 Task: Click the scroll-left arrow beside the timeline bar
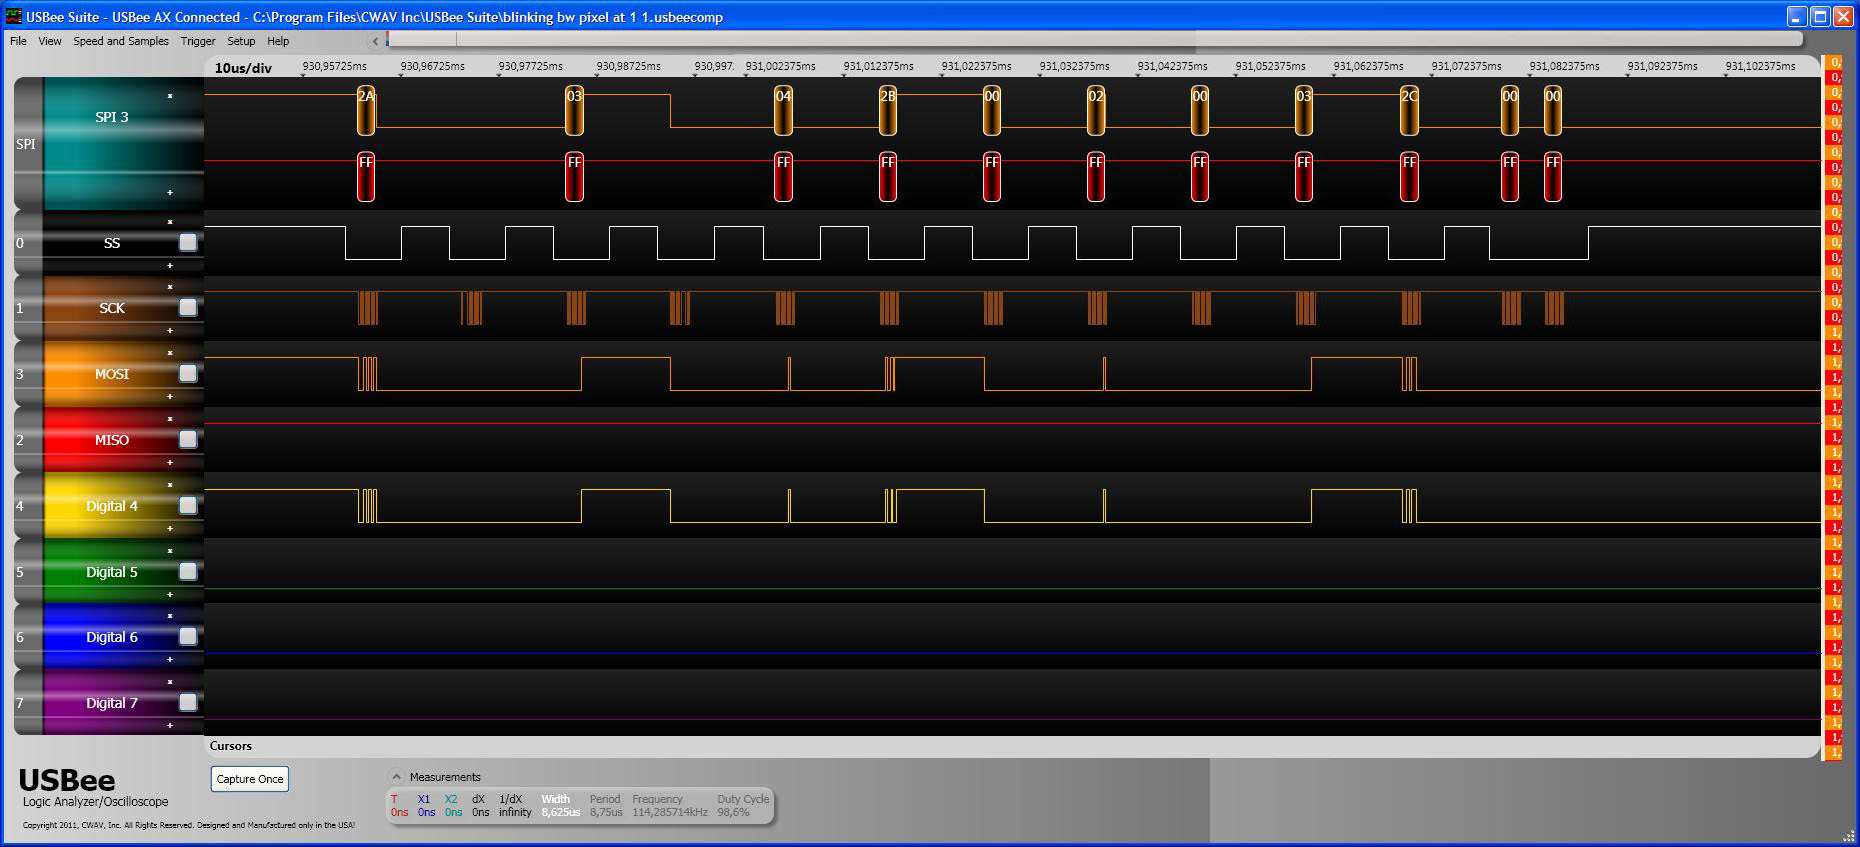(x=375, y=41)
